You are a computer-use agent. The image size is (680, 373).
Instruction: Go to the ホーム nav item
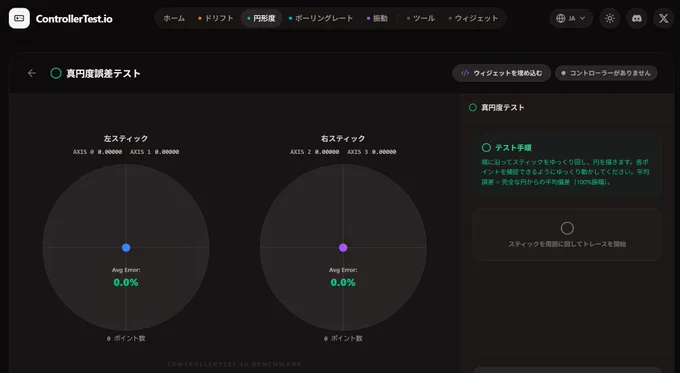click(x=174, y=18)
